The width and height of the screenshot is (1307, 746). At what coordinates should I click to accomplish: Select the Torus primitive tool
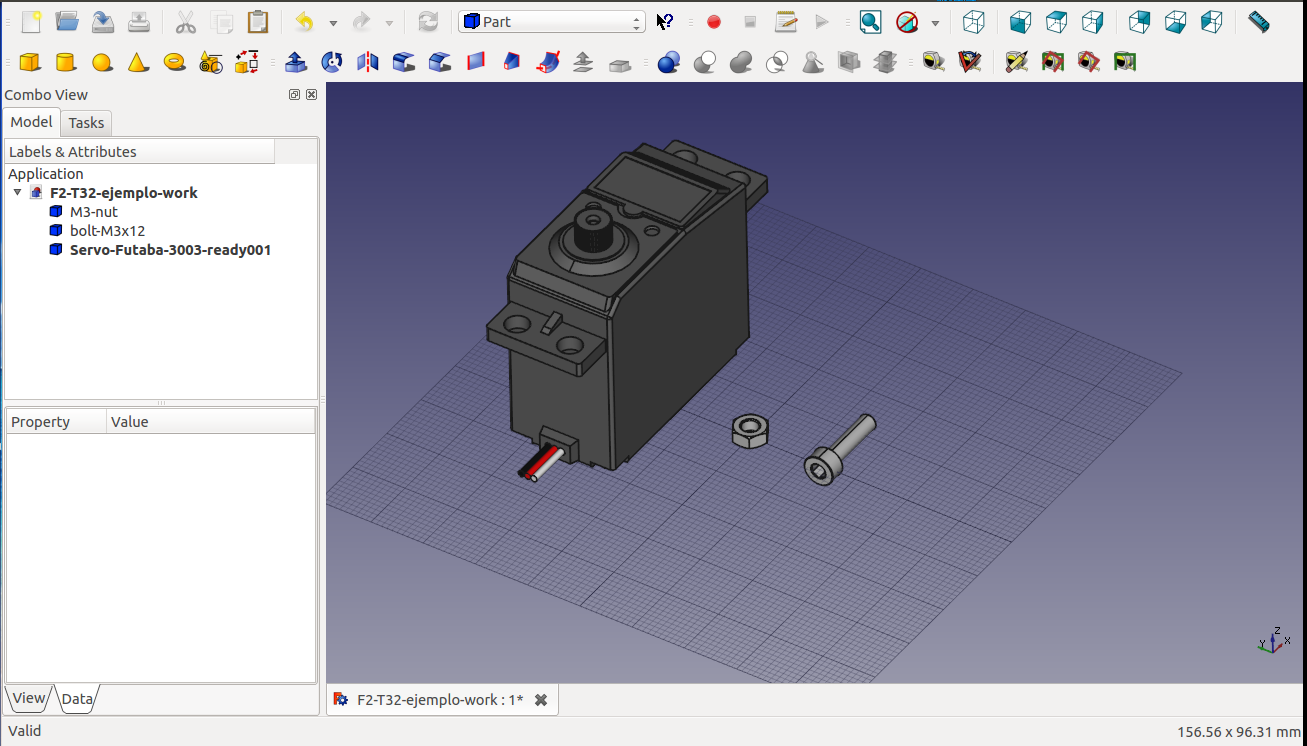pyautogui.click(x=174, y=63)
